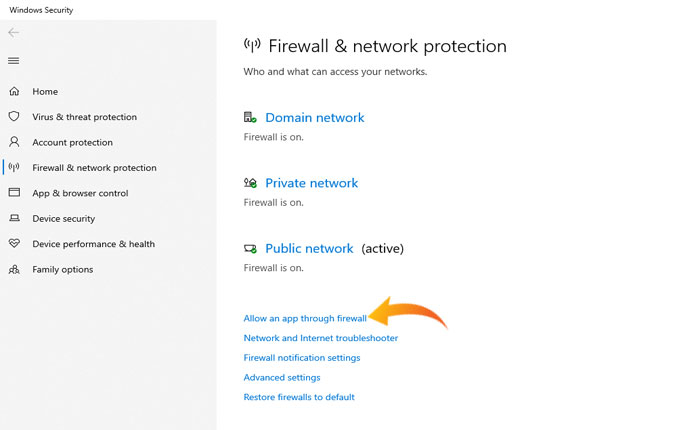Open Firewall notification settings

click(x=302, y=357)
